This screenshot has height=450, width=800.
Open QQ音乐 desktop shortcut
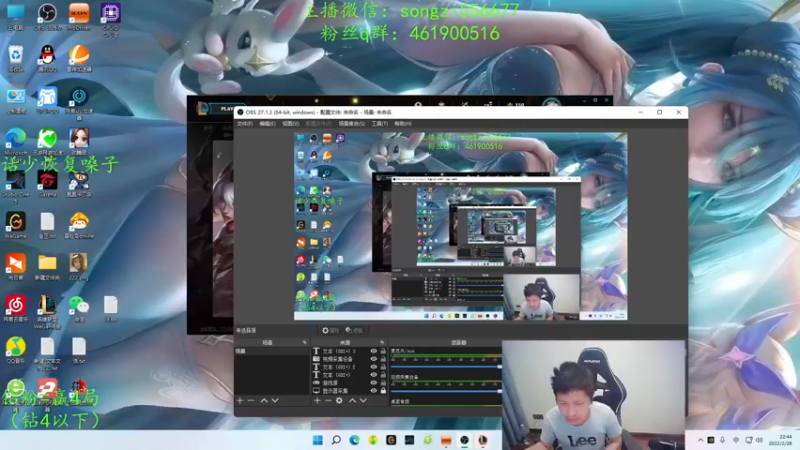[x=16, y=350]
